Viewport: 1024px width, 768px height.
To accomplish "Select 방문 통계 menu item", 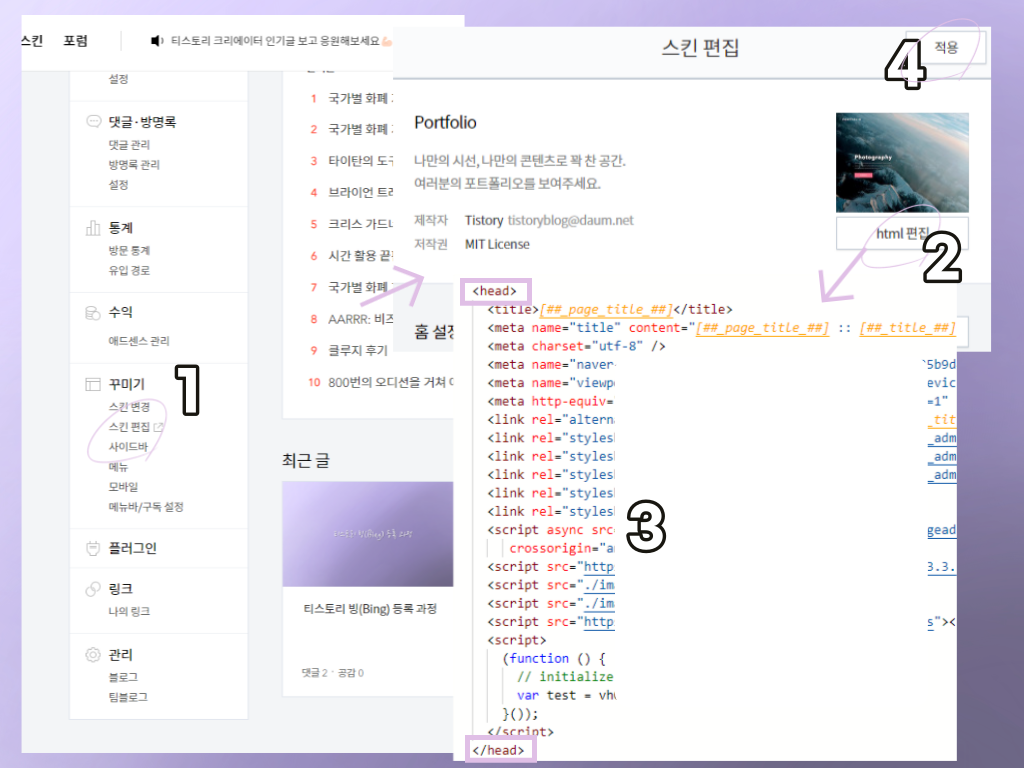I will tap(129, 251).
